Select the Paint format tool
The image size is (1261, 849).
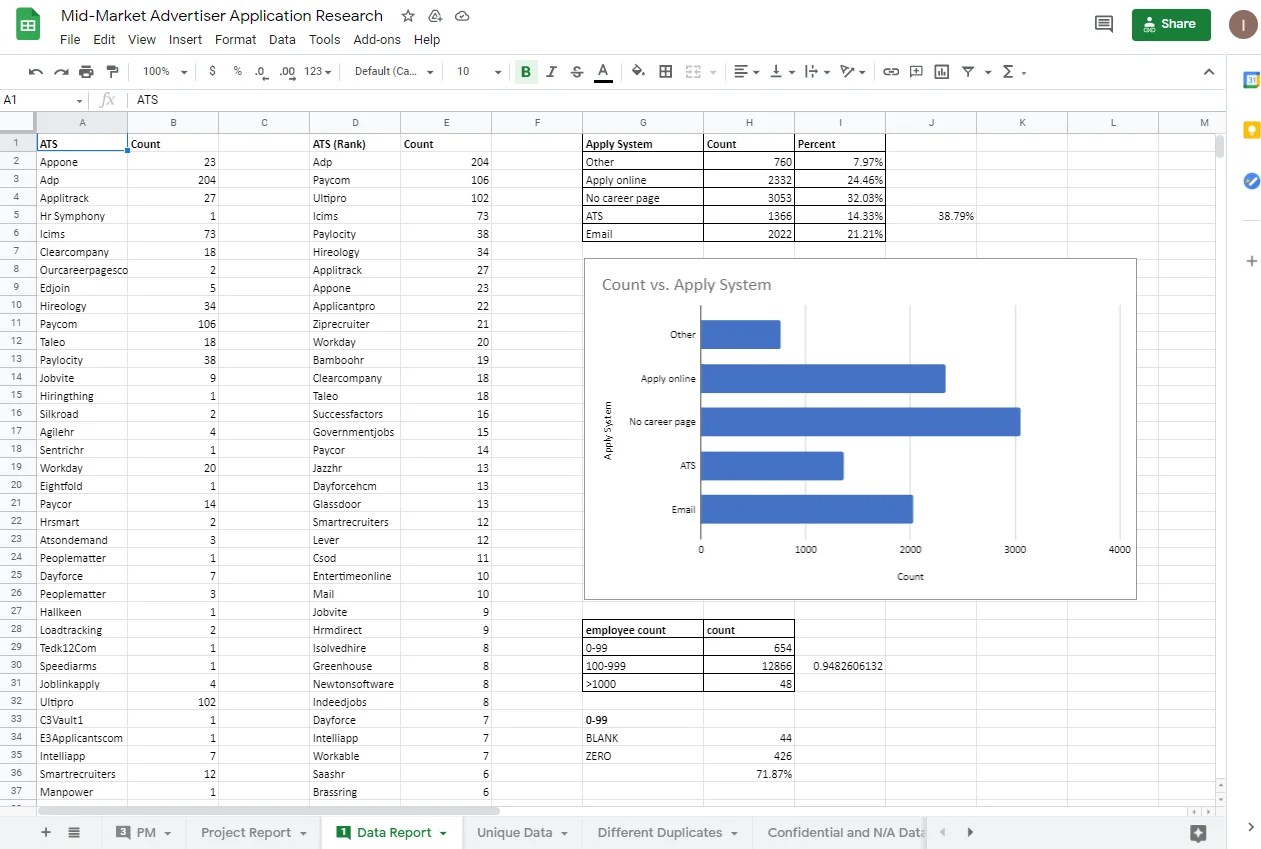(113, 71)
